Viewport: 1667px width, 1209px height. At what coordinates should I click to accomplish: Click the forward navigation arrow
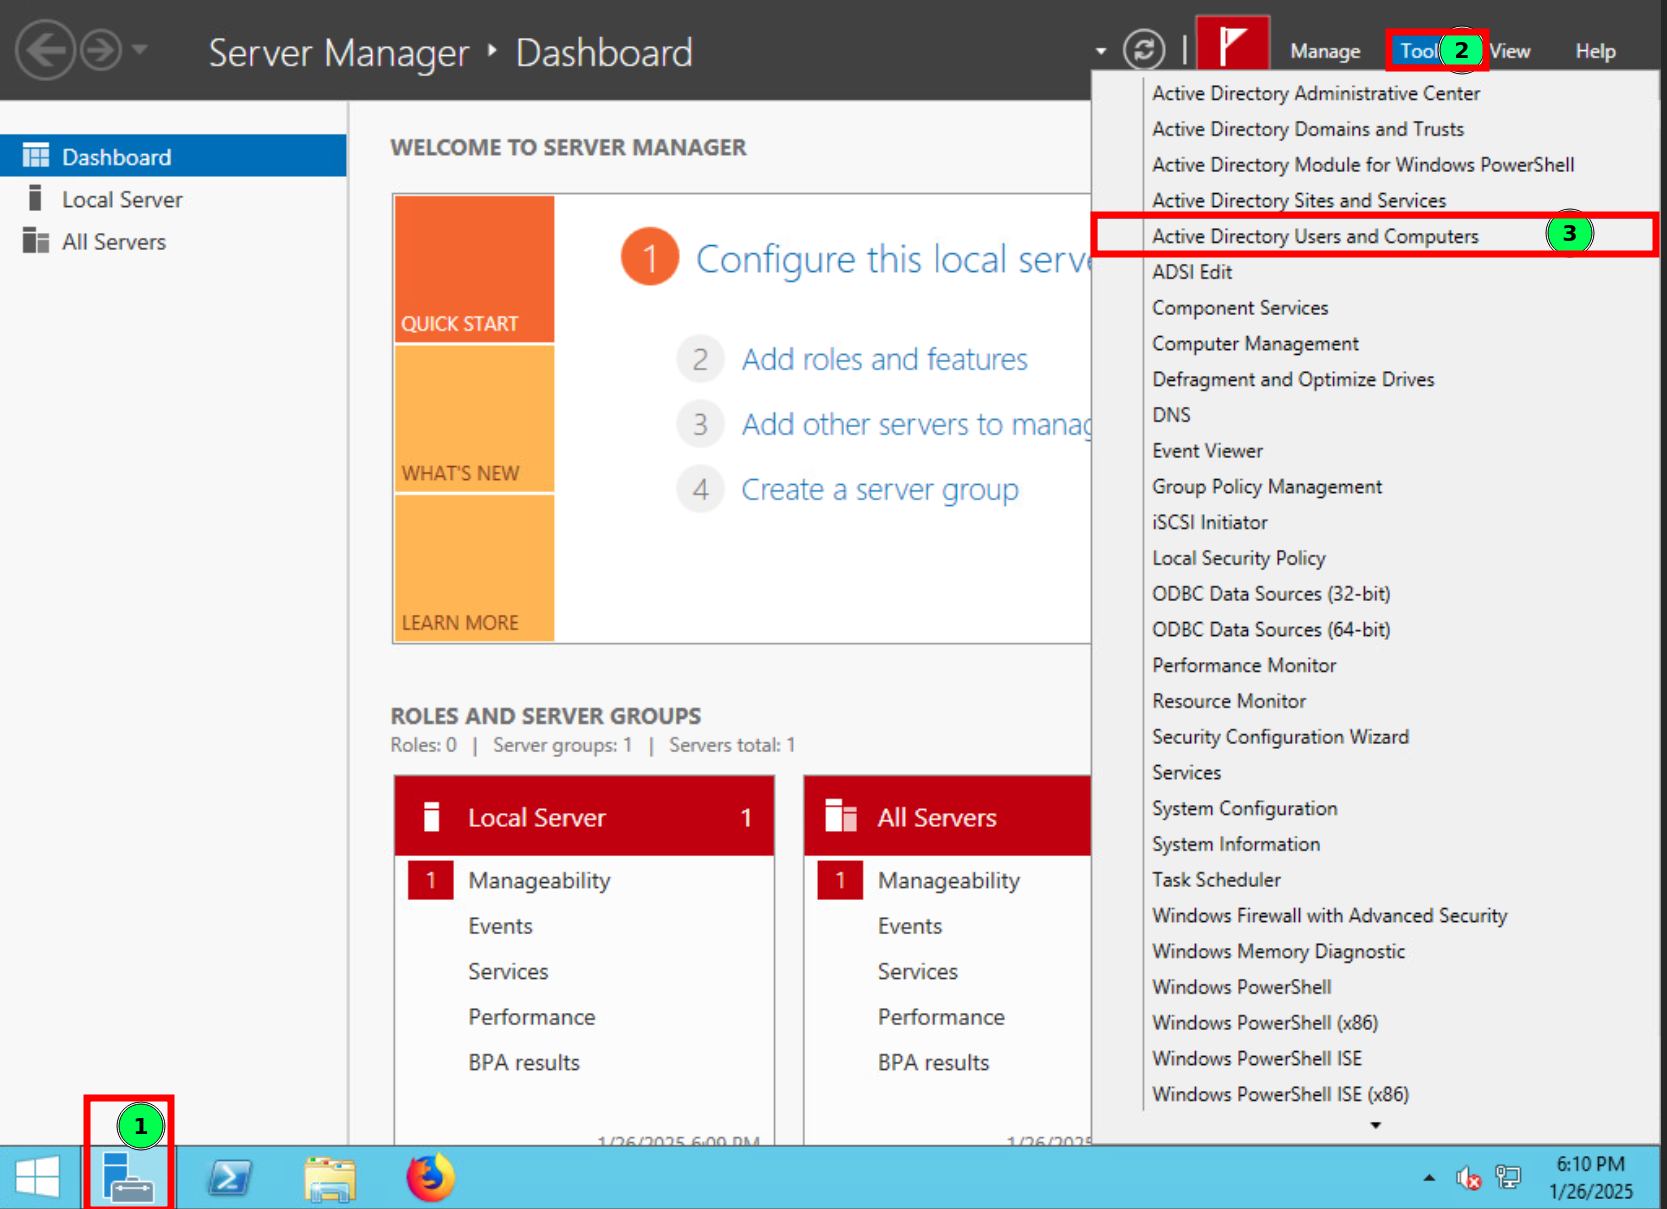[x=101, y=50]
